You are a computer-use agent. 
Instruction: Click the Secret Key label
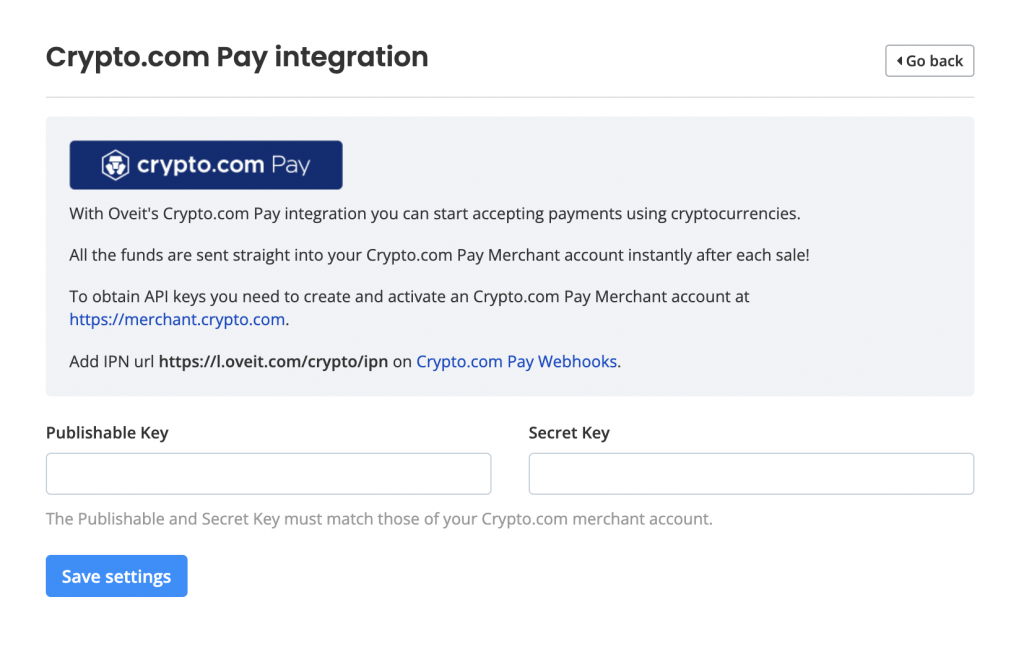point(569,432)
